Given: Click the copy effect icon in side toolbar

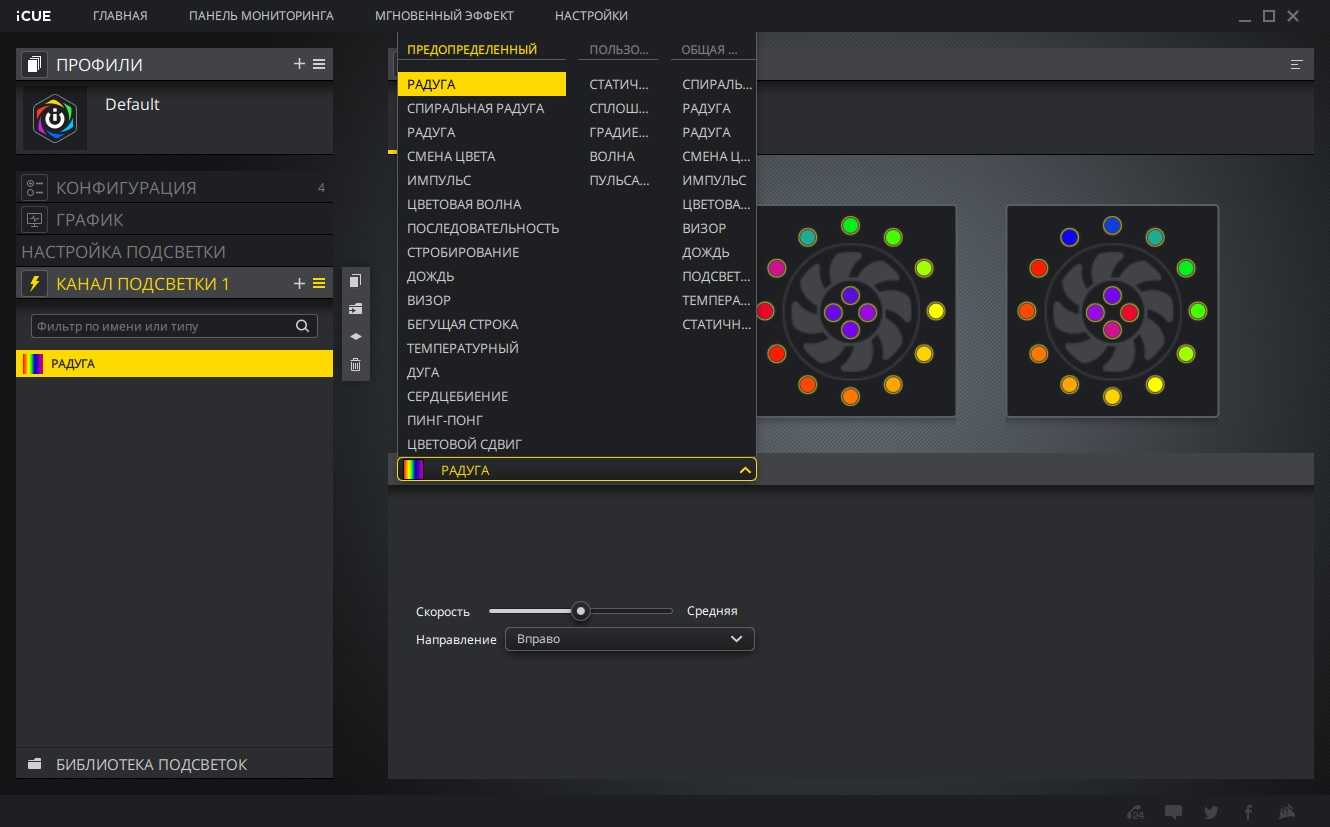Looking at the screenshot, I should (355, 281).
